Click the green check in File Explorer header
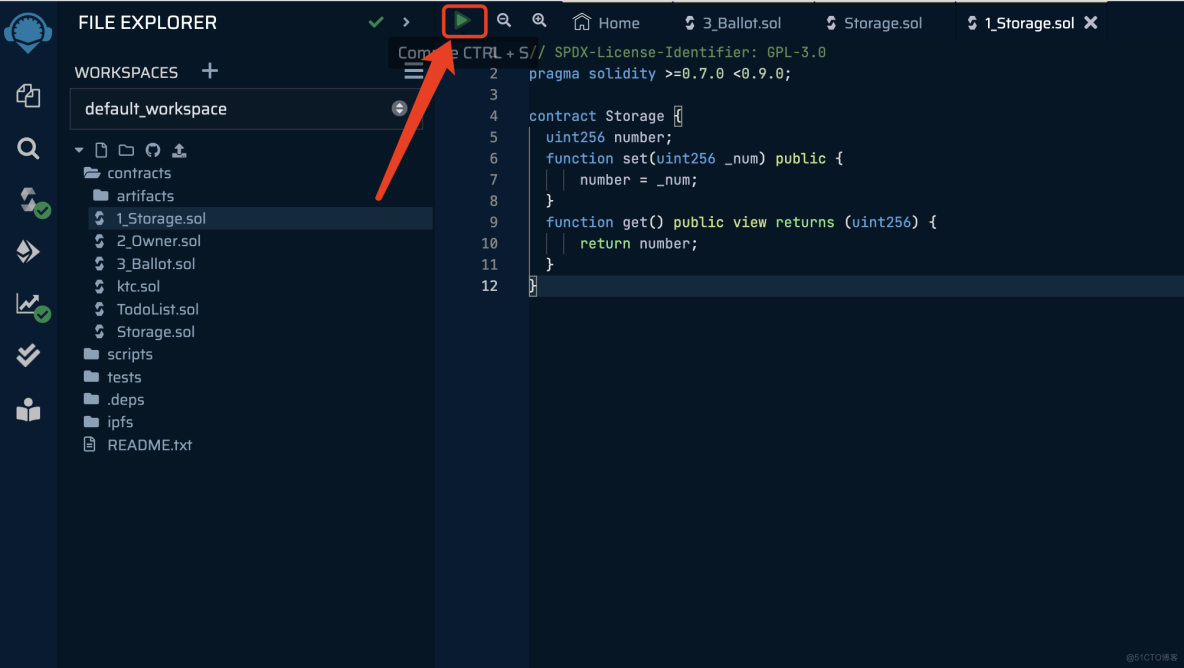The height and width of the screenshot is (668, 1184). [x=376, y=22]
